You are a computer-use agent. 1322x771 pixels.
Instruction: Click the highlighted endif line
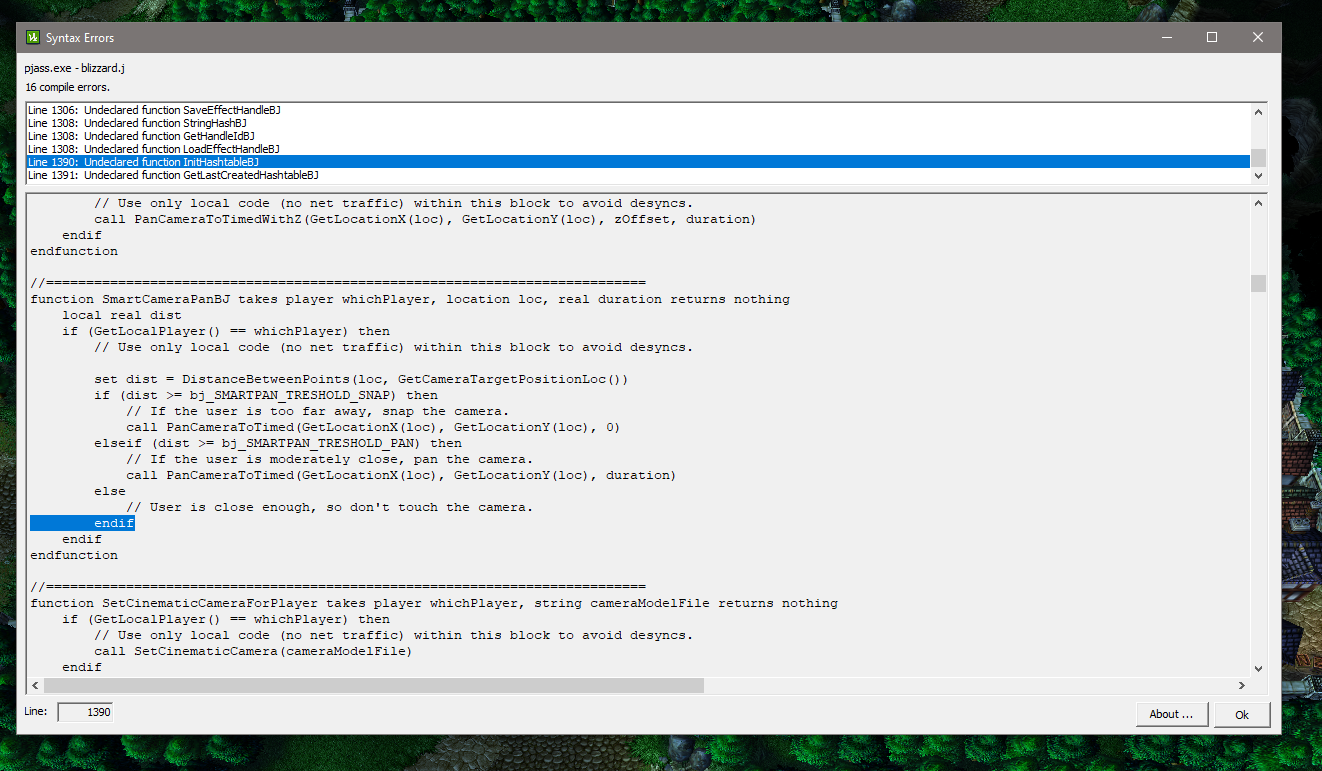click(82, 523)
